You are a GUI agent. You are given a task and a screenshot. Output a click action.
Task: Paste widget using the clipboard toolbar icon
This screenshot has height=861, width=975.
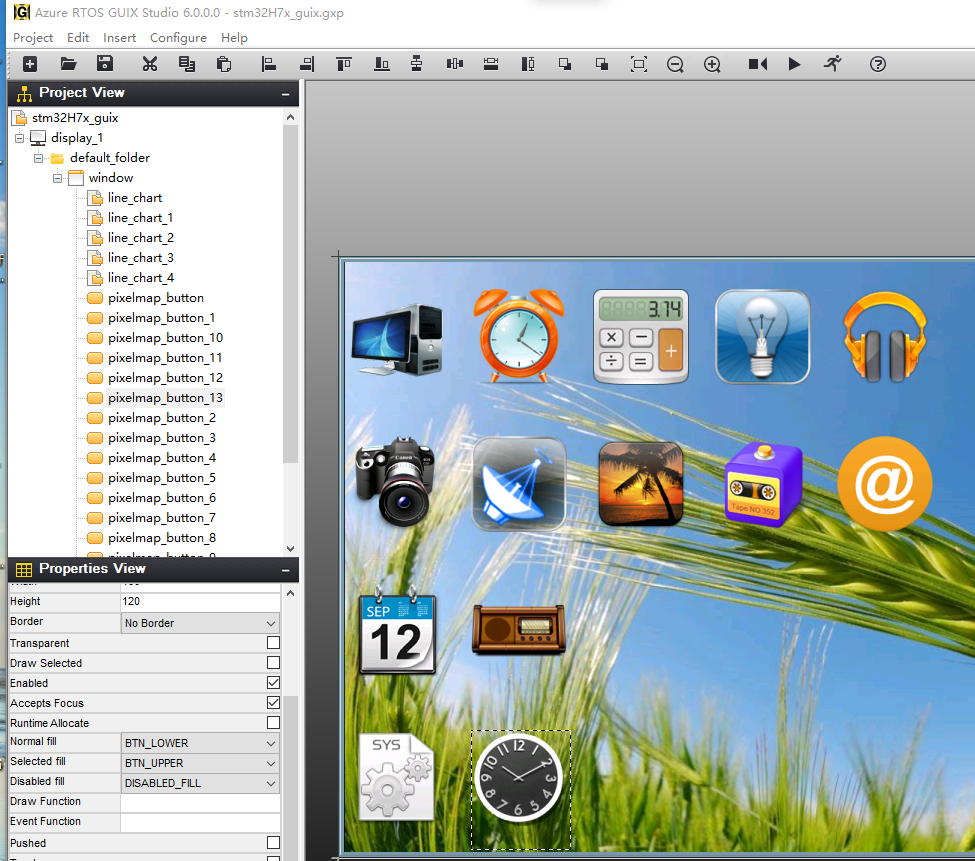pyautogui.click(x=224, y=64)
